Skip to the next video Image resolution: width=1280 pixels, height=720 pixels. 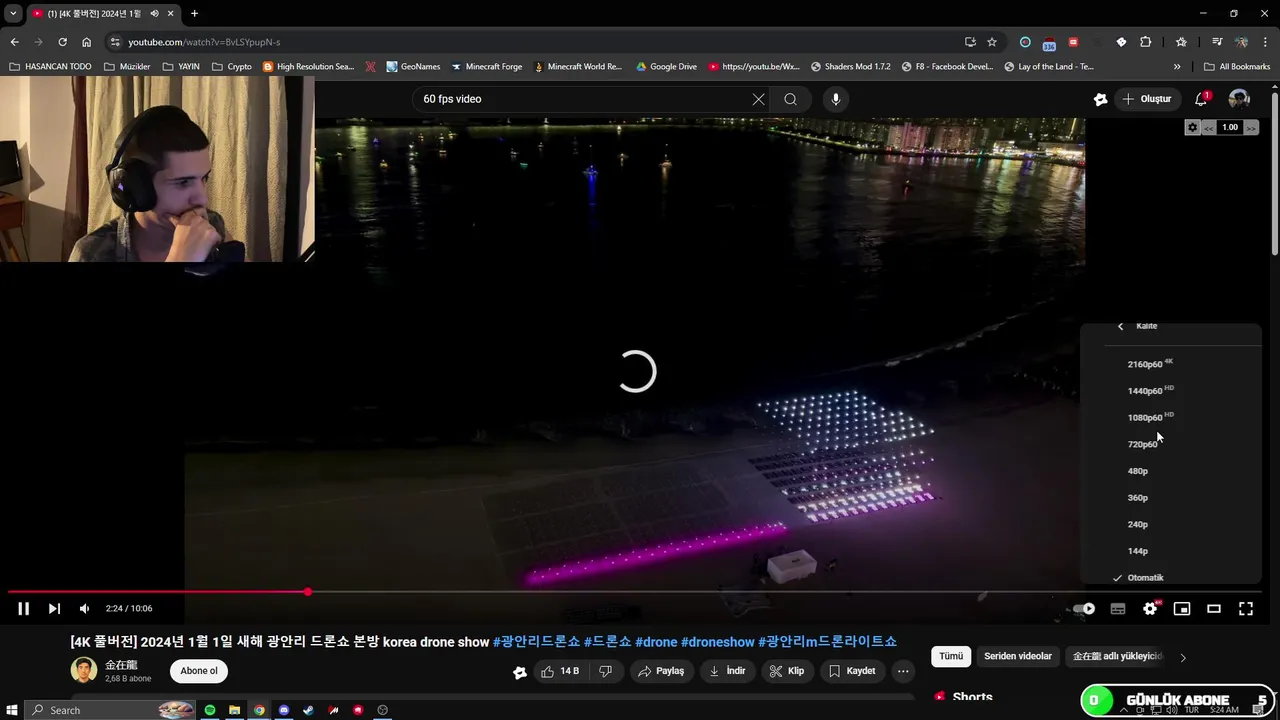(54, 608)
